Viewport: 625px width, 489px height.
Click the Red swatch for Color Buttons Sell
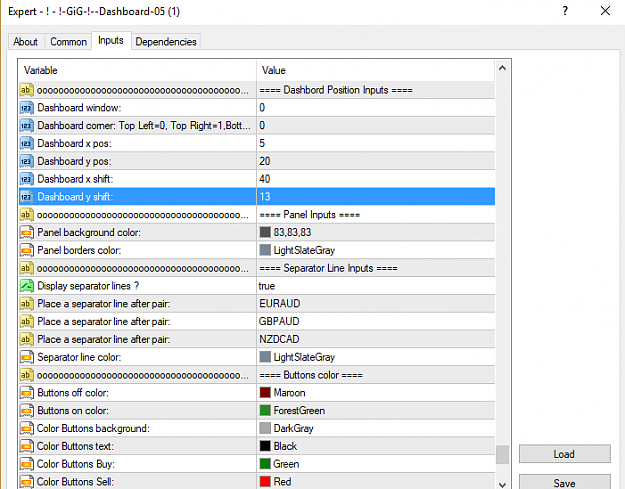click(265, 481)
